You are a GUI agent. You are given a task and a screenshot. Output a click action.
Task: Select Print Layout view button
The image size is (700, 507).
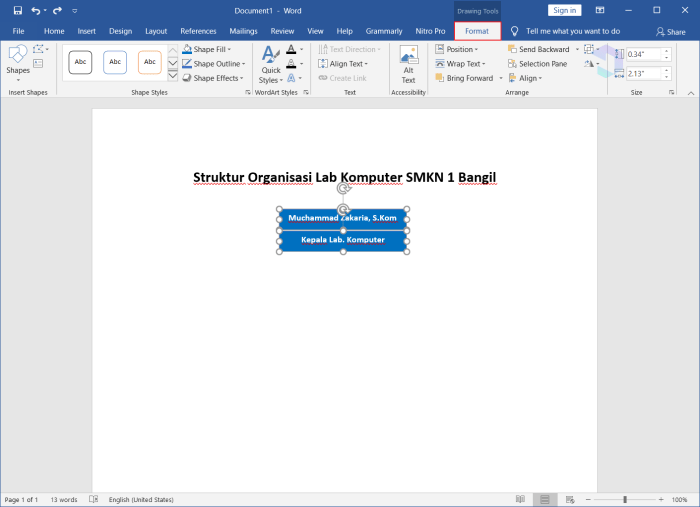(x=545, y=499)
